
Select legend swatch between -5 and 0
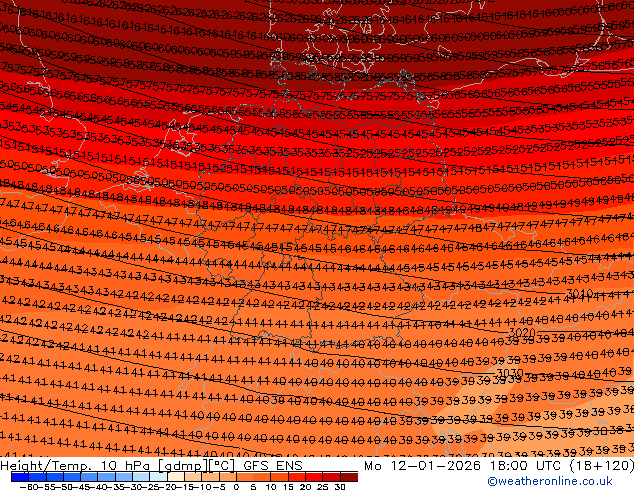pos(228,477)
